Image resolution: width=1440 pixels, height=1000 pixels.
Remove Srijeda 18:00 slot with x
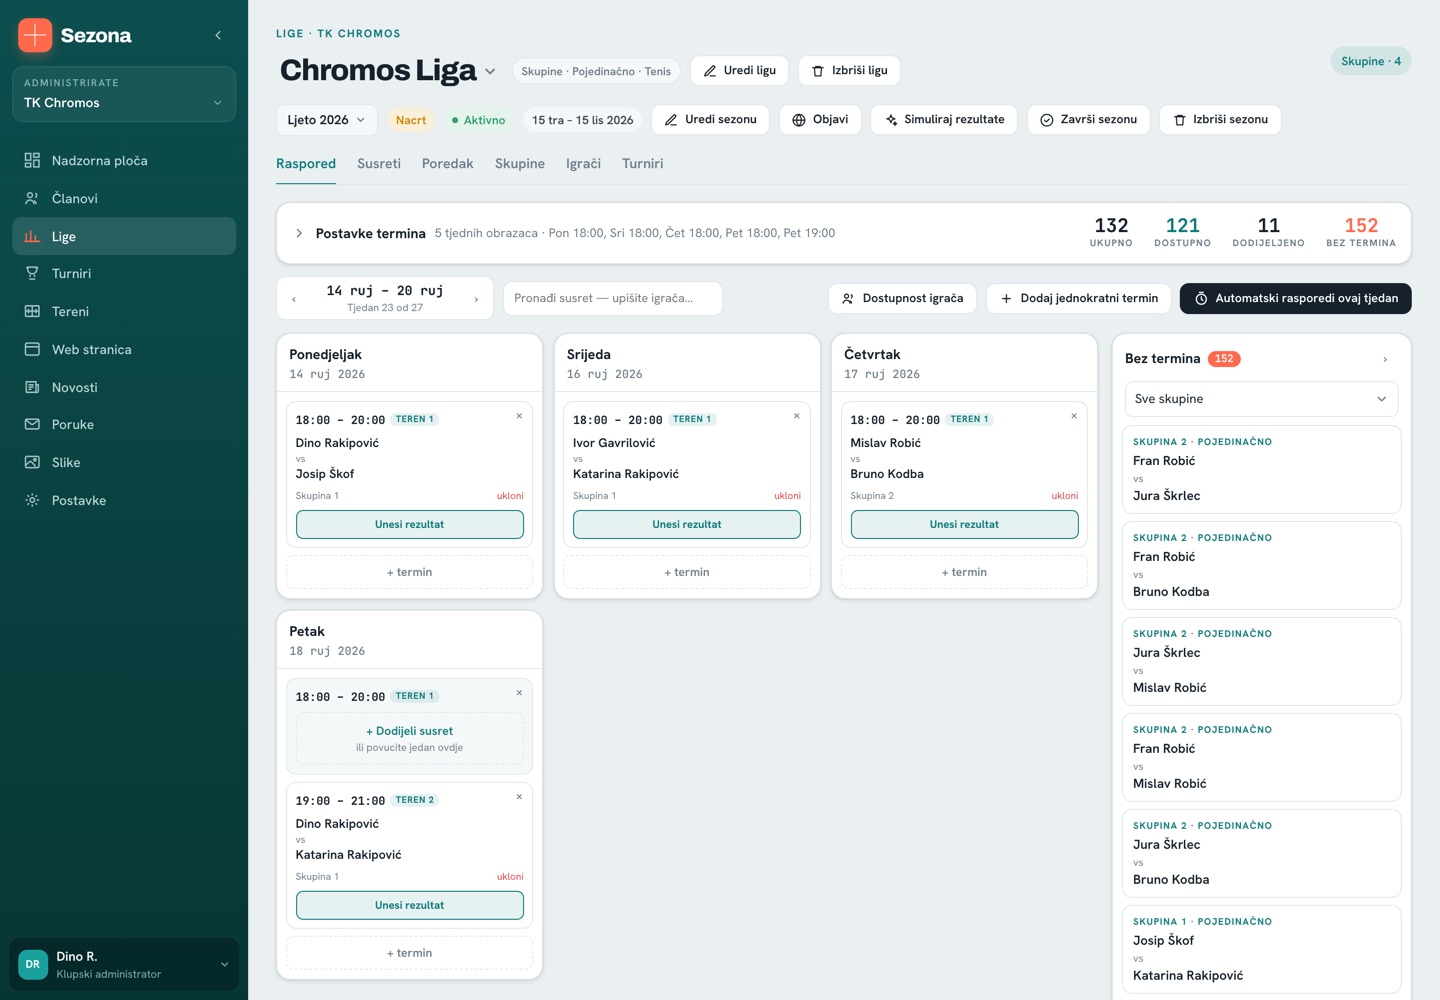tap(796, 416)
